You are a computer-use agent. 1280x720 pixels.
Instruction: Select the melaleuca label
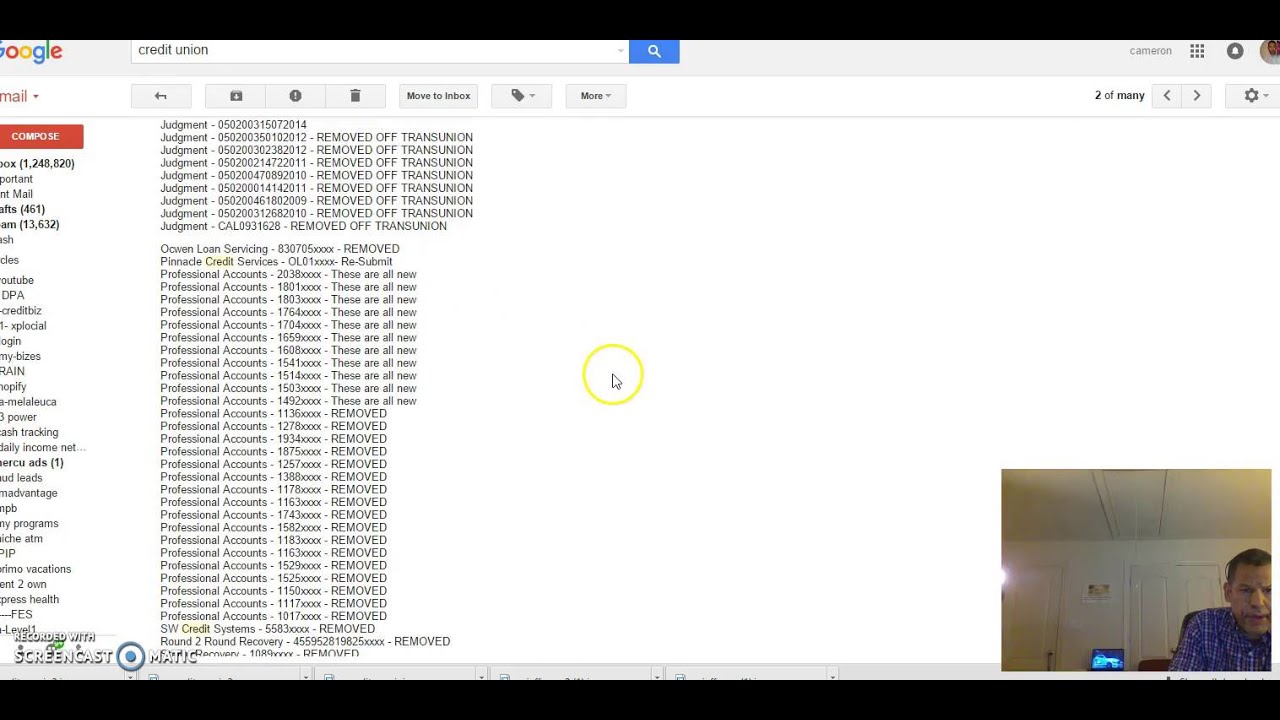28,402
